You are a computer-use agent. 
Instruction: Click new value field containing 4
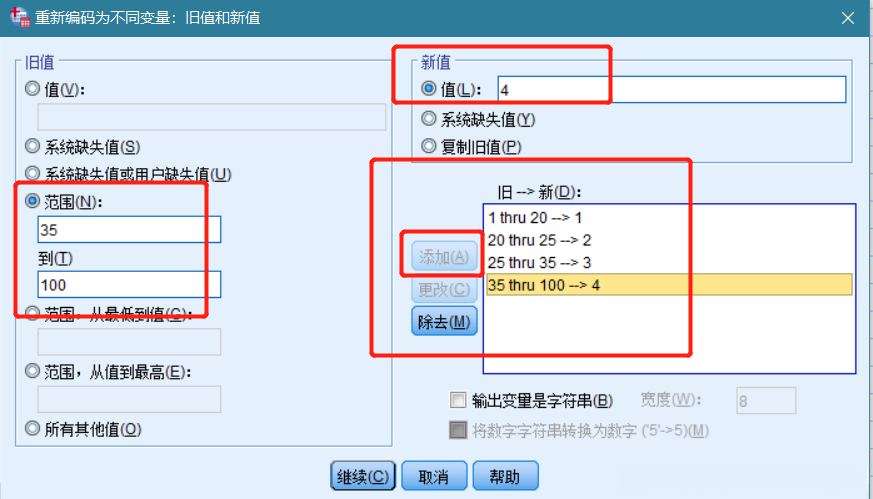click(x=671, y=90)
